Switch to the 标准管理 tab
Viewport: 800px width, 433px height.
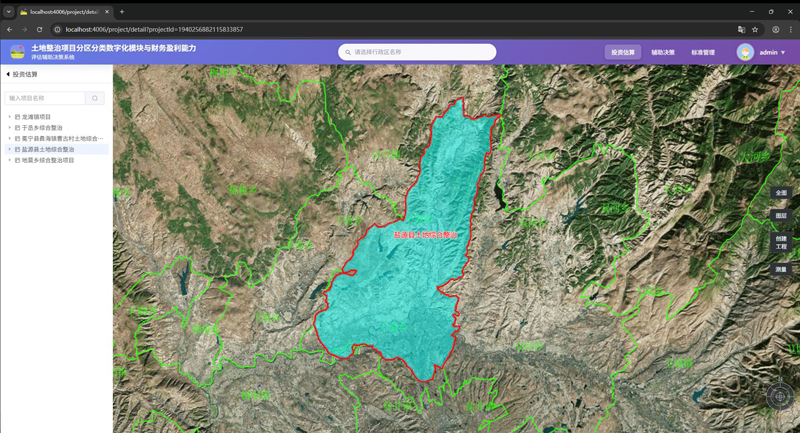click(x=703, y=52)
